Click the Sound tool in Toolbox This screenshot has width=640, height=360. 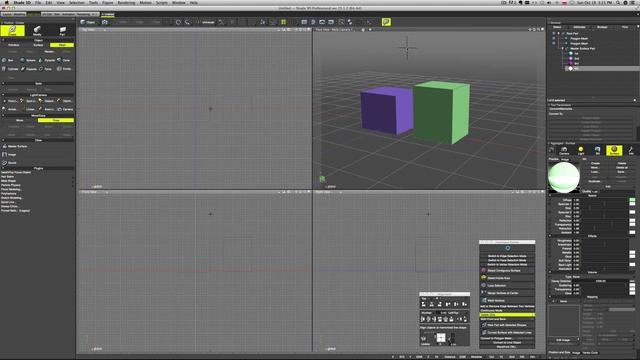10,163
